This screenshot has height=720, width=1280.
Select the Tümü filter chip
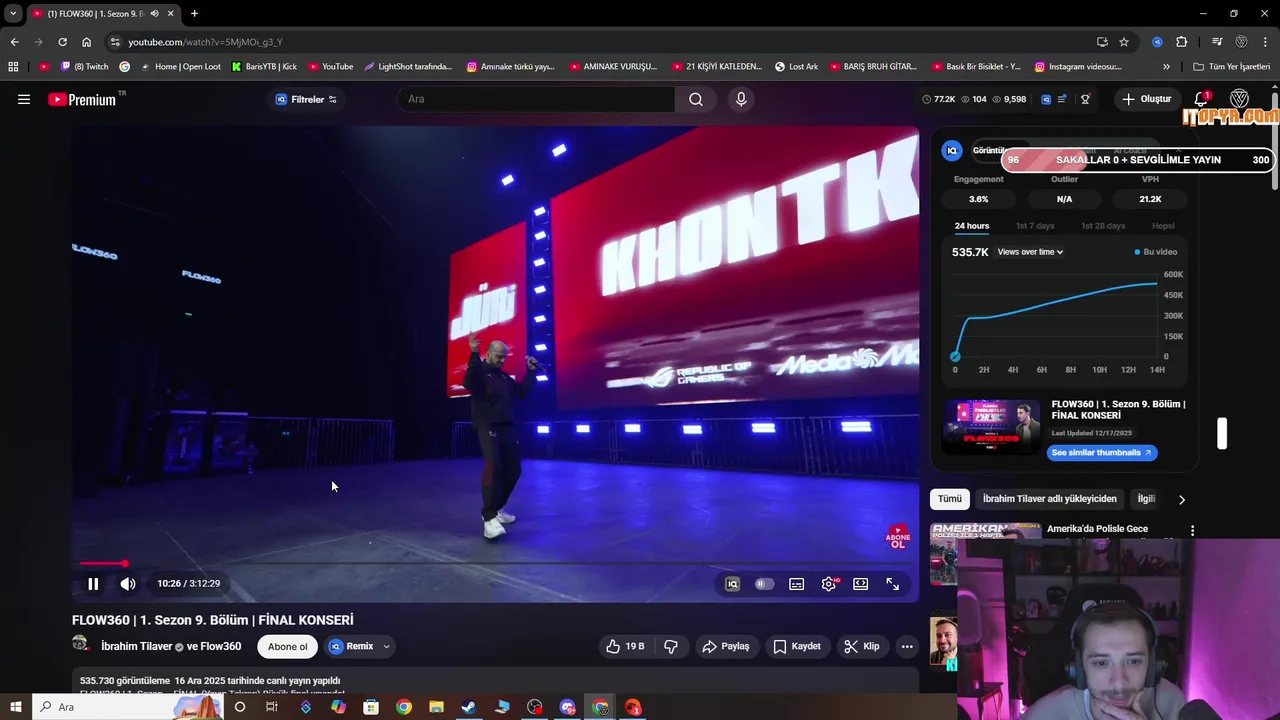click(949, 499)
